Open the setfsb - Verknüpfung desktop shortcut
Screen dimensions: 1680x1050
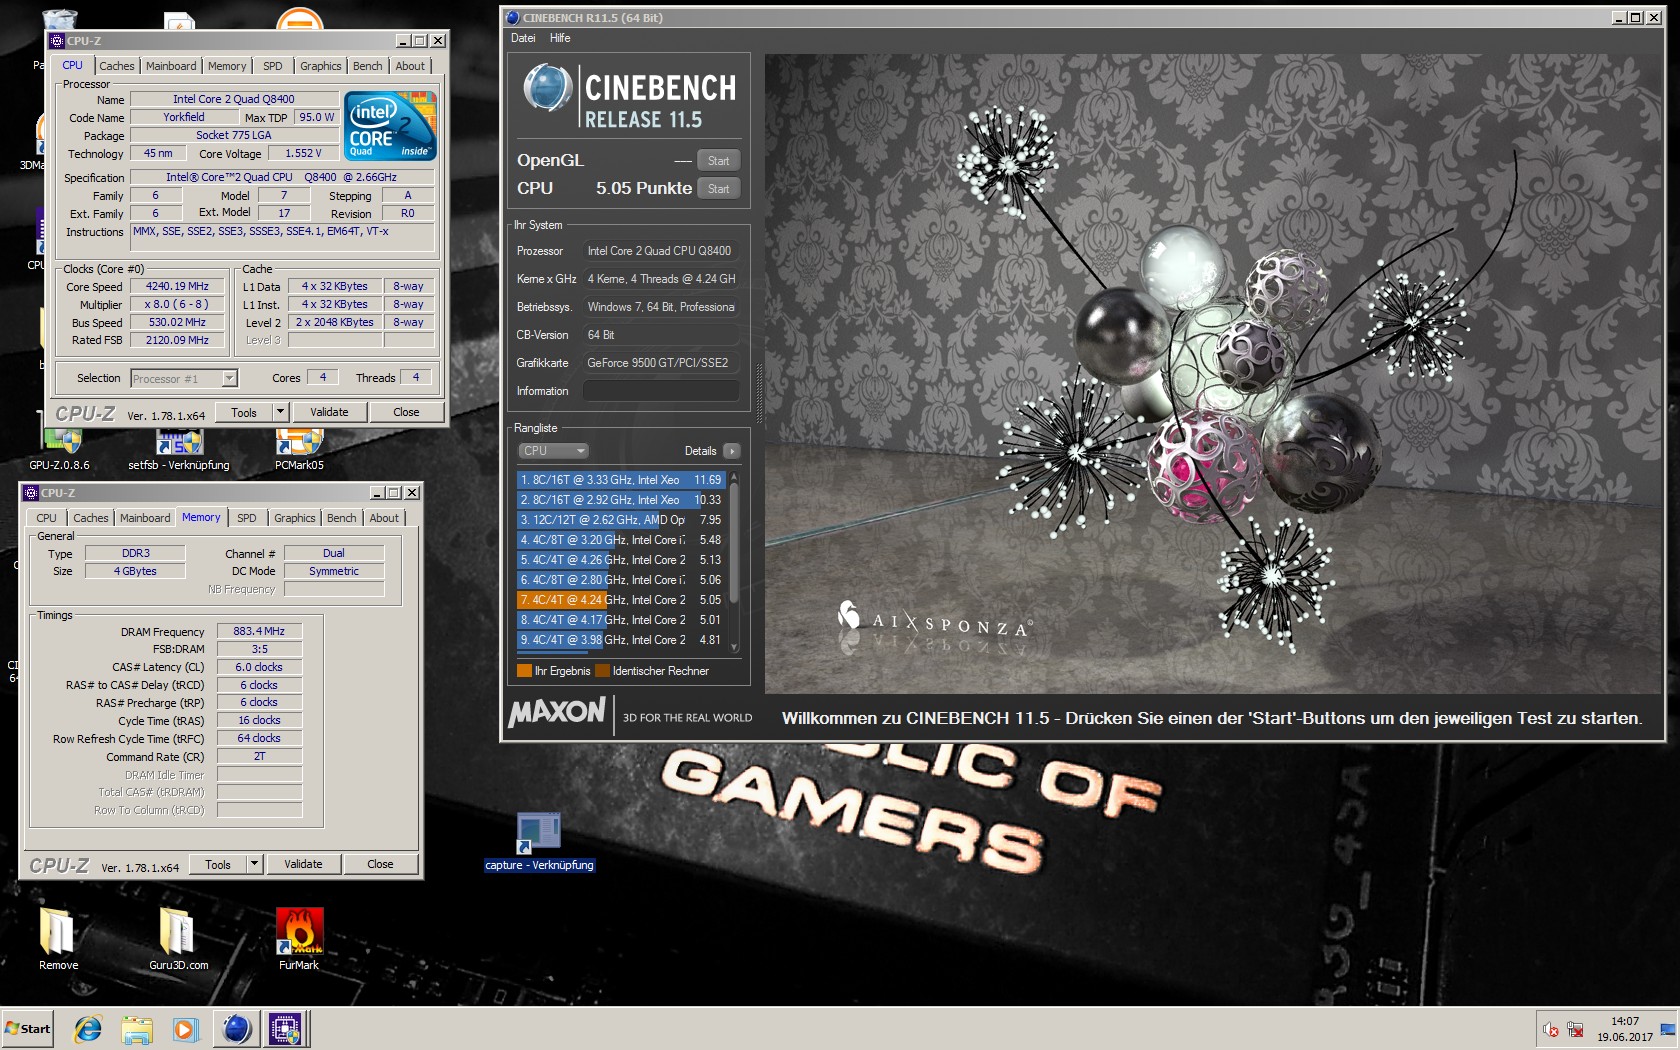(179, 447)
